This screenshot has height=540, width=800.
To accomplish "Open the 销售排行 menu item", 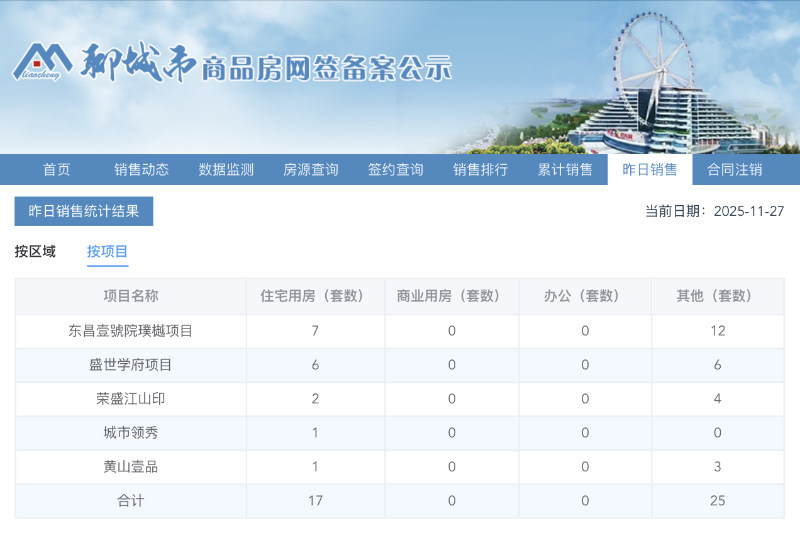I will [480, 169].
